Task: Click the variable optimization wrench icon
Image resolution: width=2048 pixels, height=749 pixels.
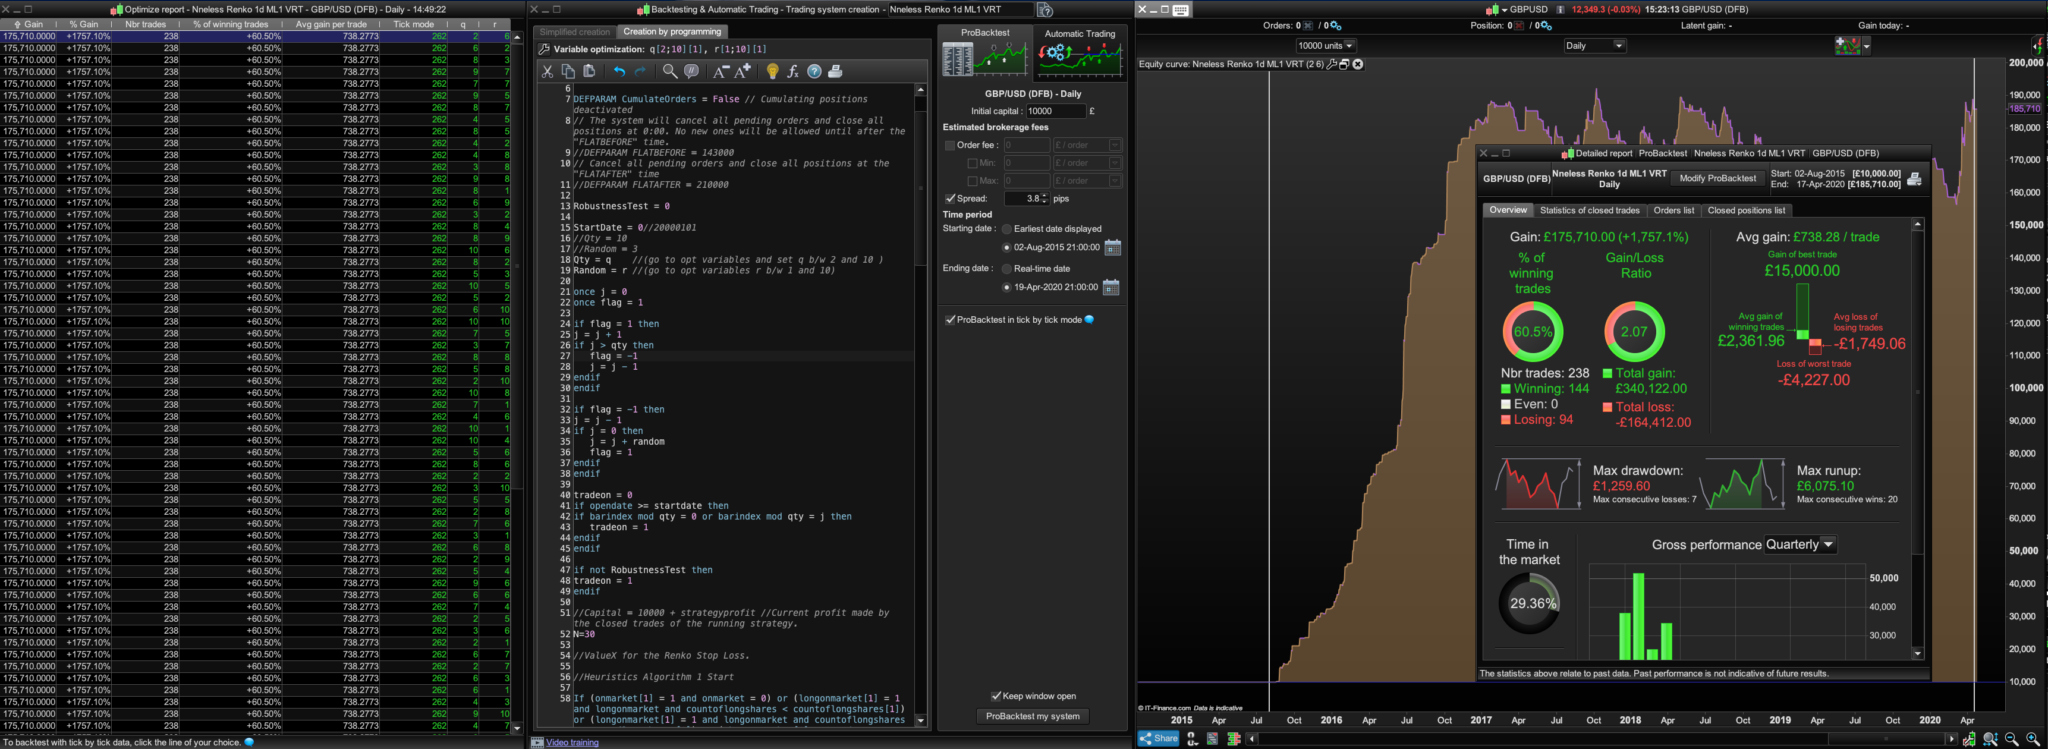Action: (x=544, y=49)
